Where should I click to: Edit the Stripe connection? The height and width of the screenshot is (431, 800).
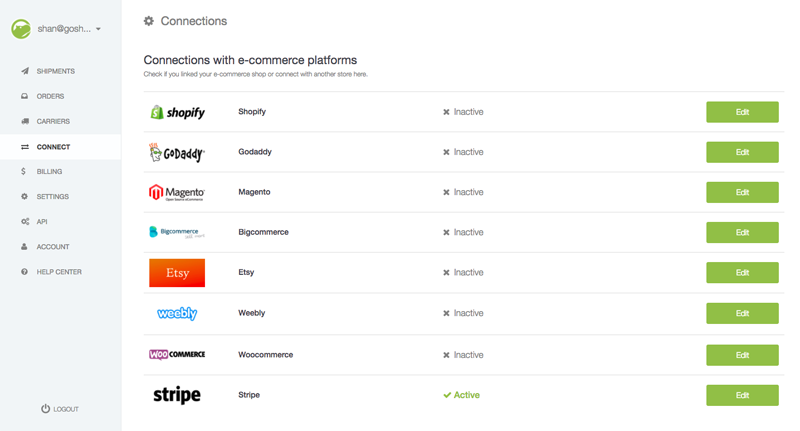click(x=742, y=395)
